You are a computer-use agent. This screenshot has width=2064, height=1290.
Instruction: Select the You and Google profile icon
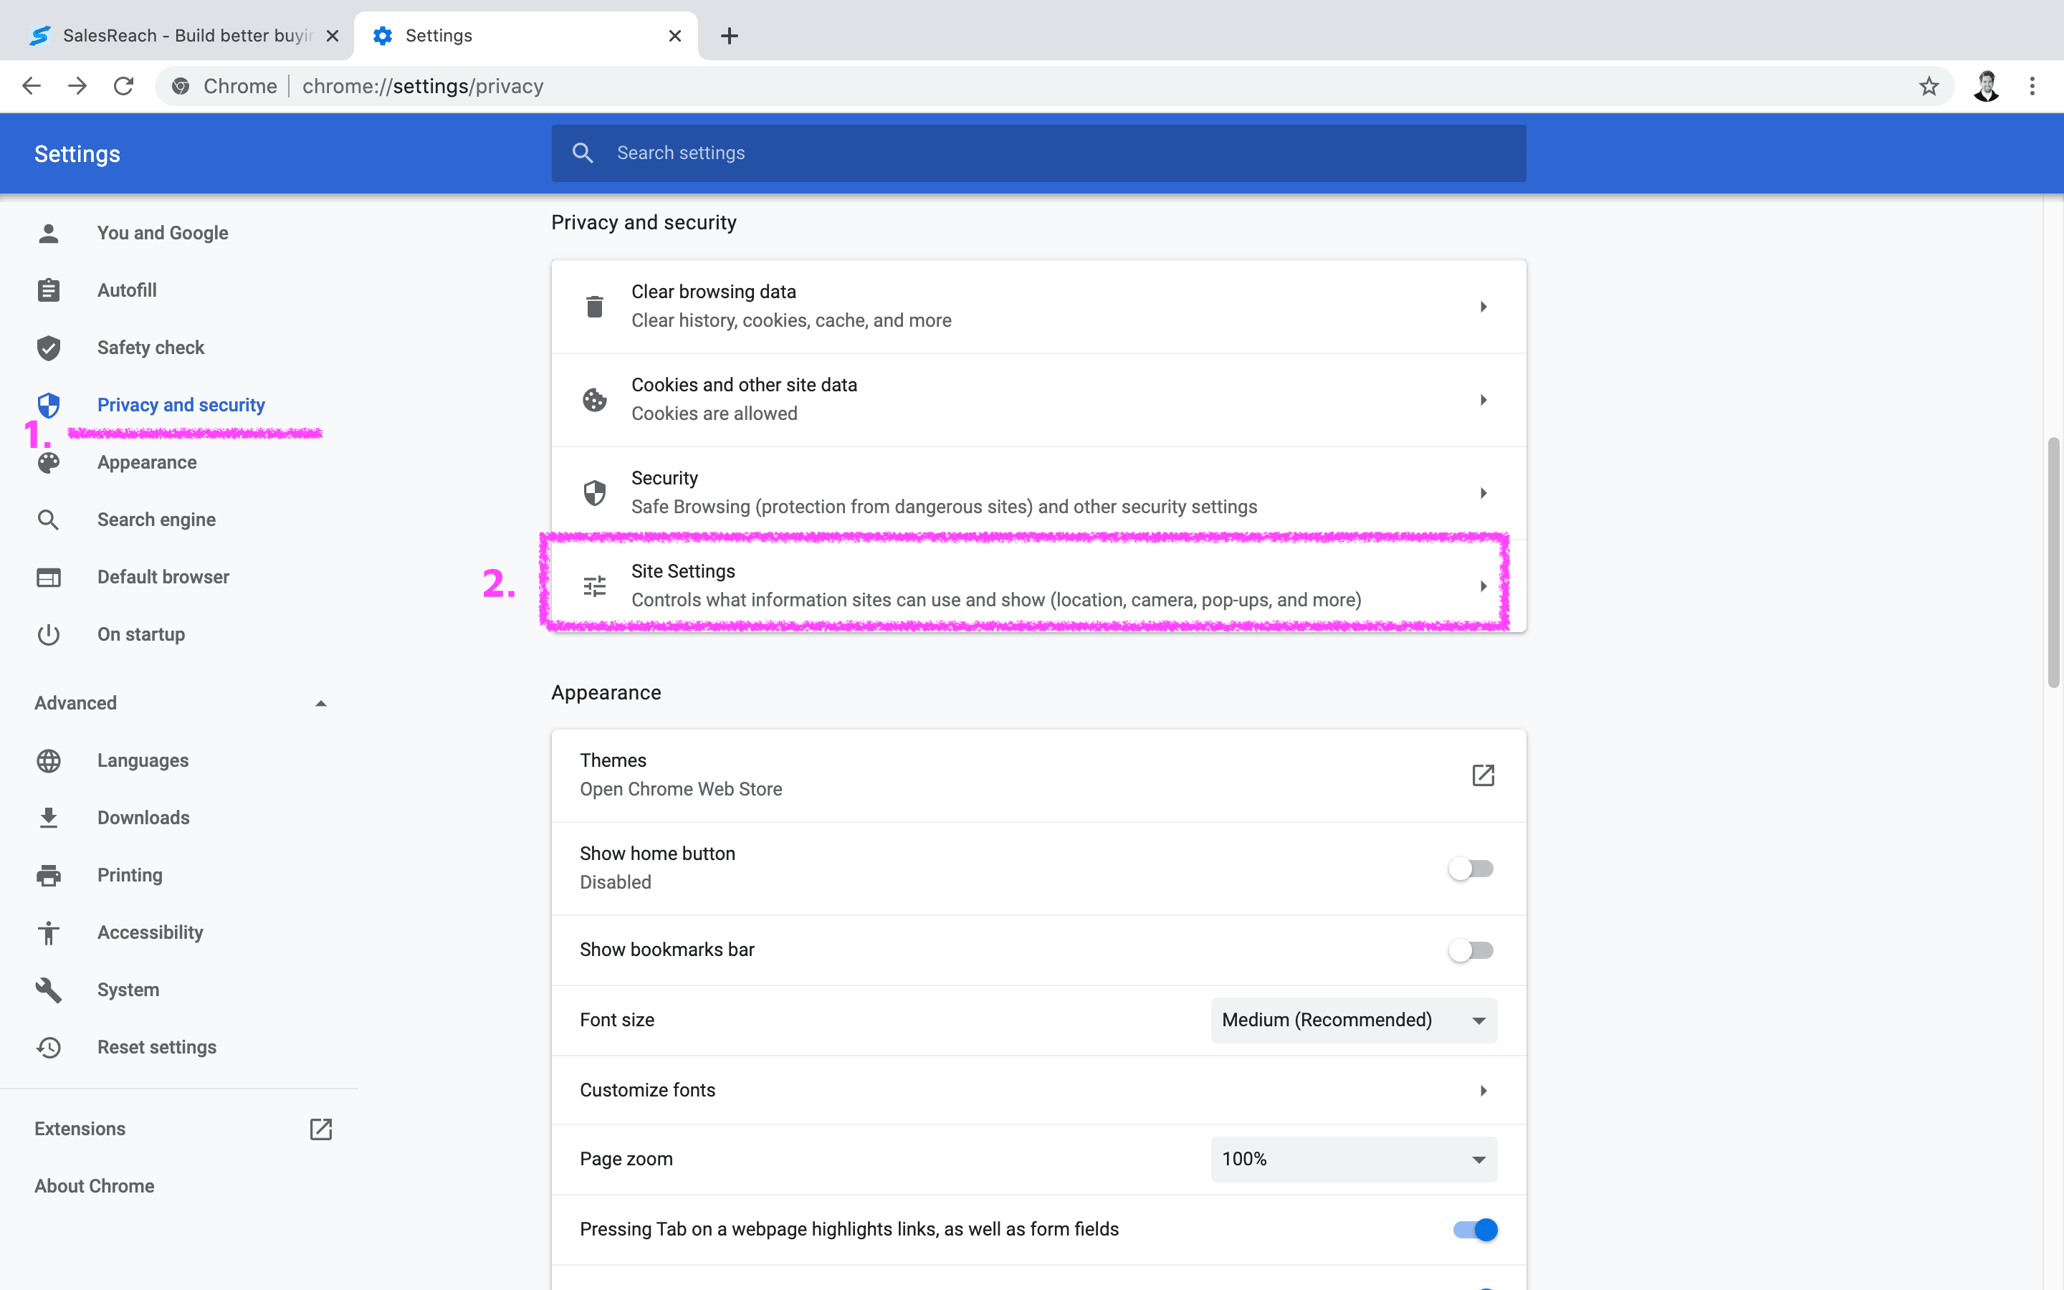[49, 232]
